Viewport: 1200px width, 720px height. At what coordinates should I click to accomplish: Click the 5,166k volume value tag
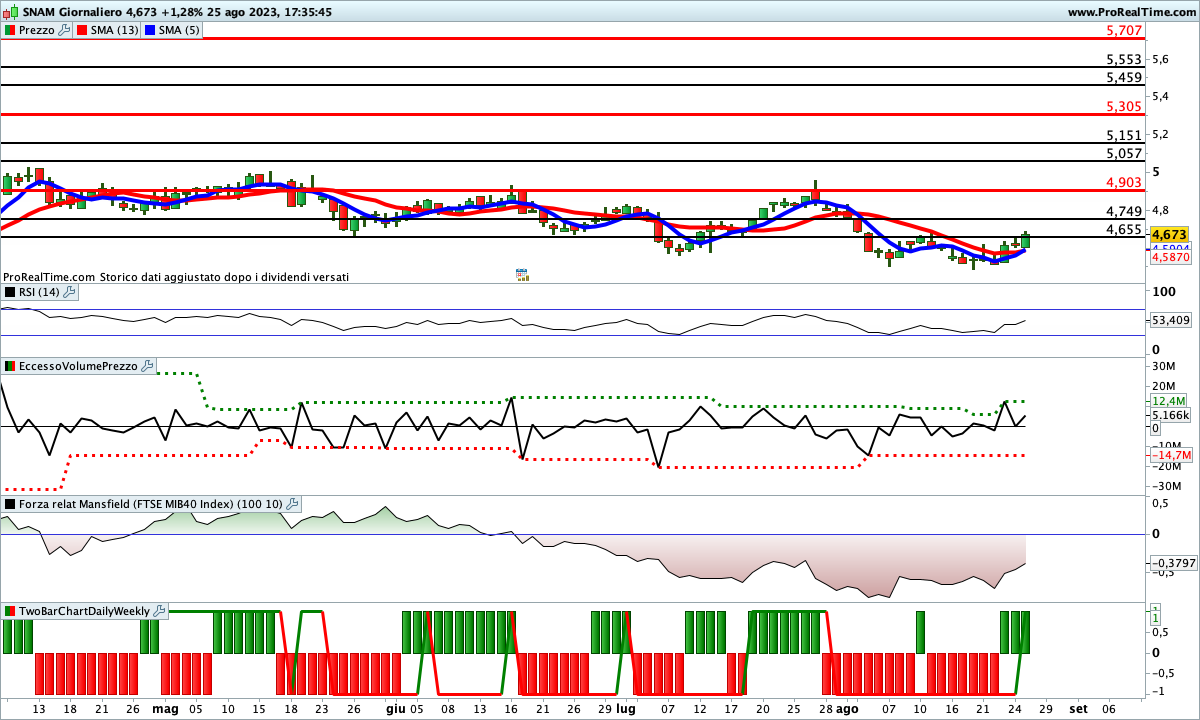(x=1170, y=414)
